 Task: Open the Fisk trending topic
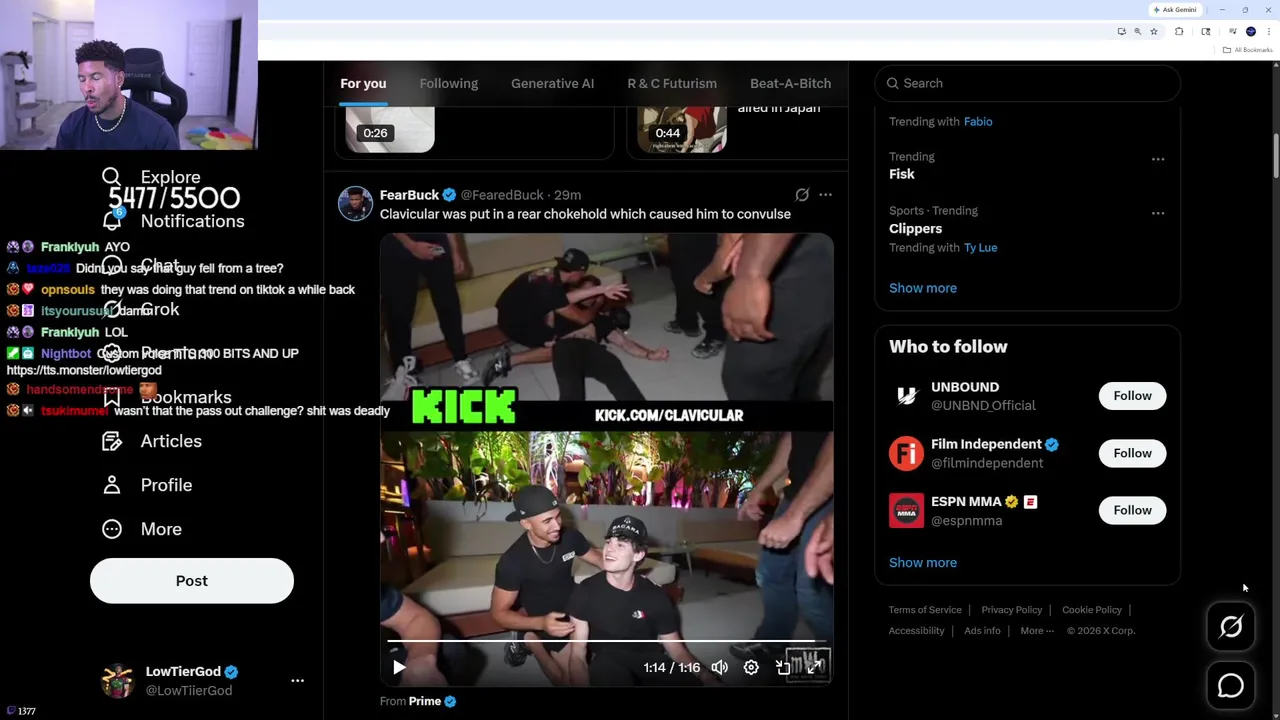coord(902,174)
